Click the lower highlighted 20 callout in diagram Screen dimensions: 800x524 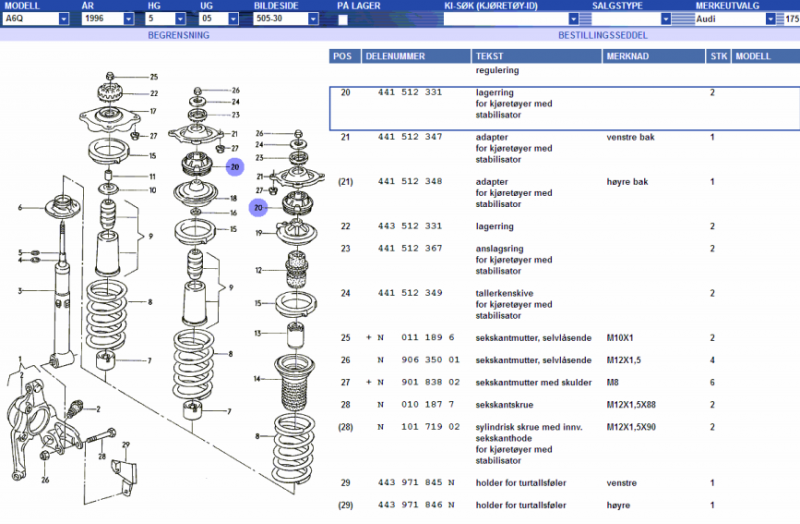(x=258, y=208)
